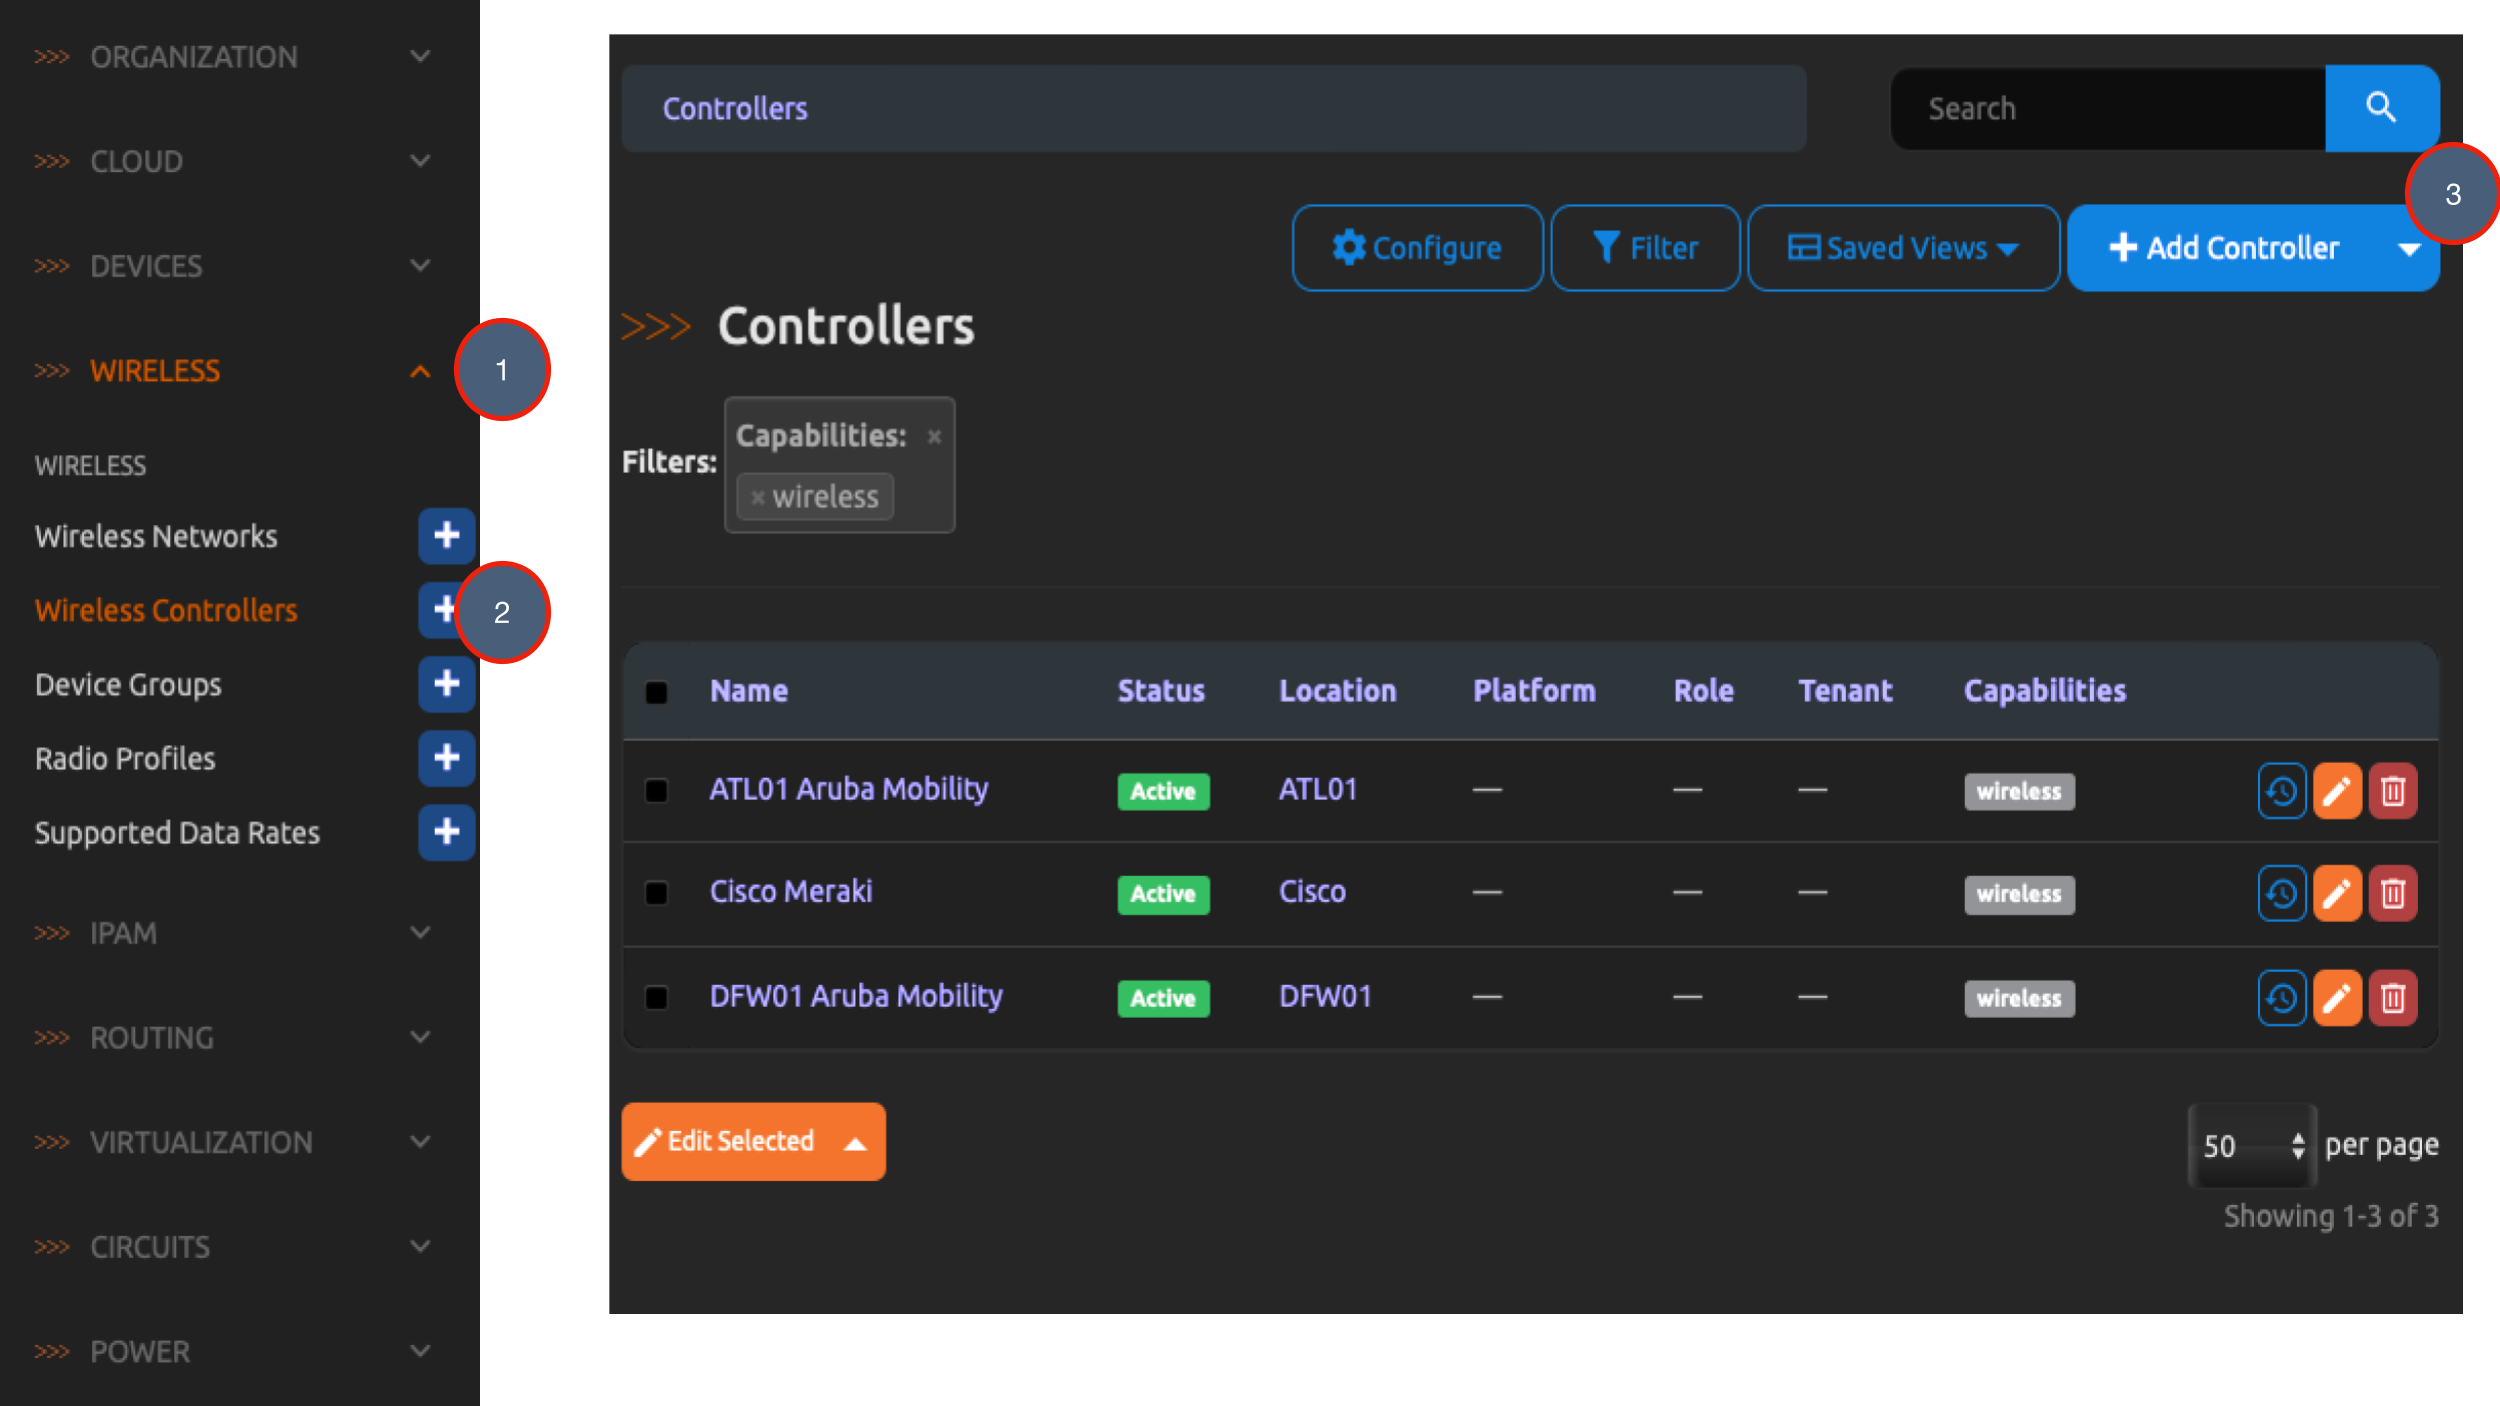Open changelog icon for DFW01 Aruba Mobility
The image size is (2500, 1406).
click(2281, 997)
